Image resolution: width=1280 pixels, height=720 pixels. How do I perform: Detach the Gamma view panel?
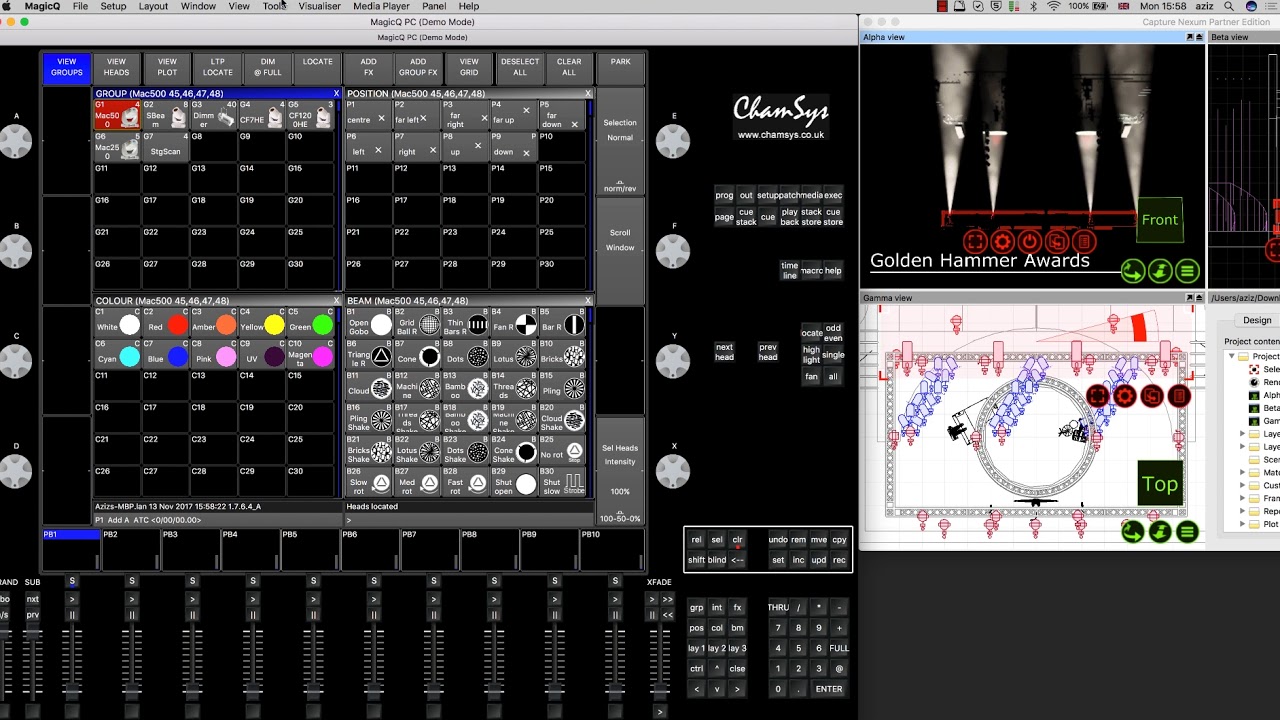1190,298
